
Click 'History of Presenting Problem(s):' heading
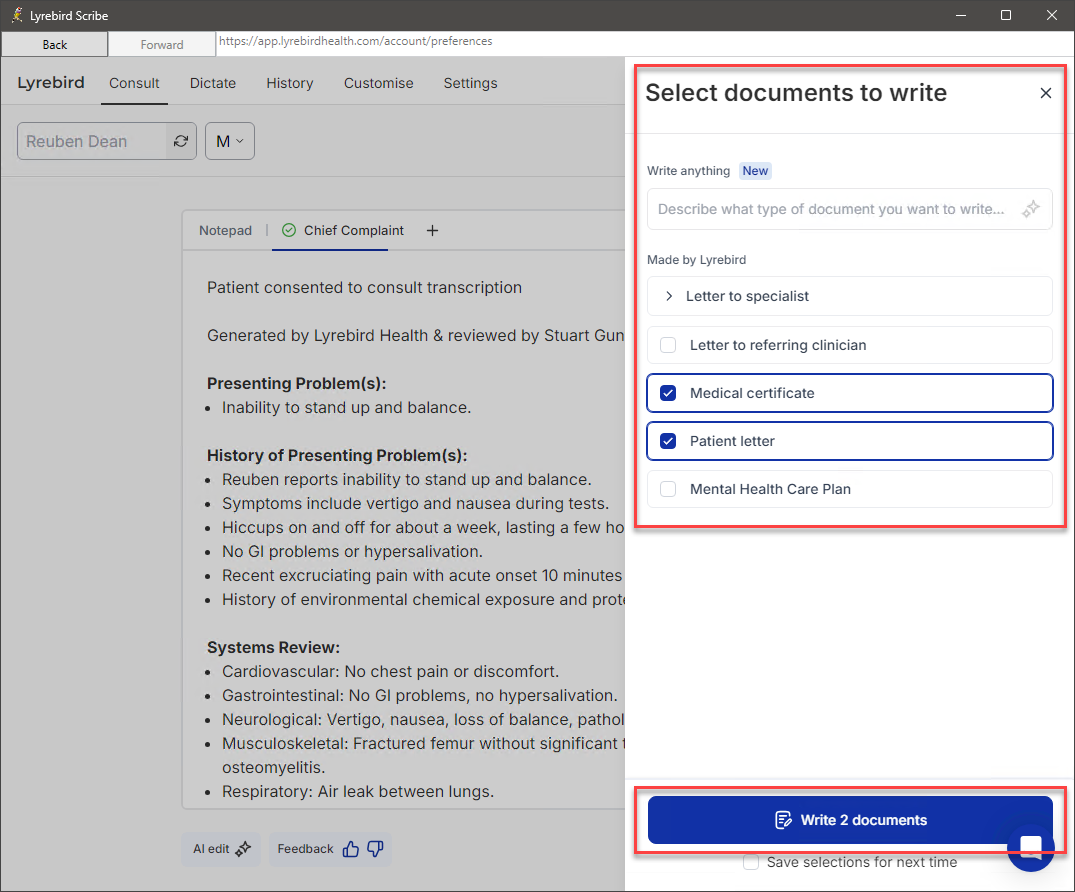(x=337, y=455)
